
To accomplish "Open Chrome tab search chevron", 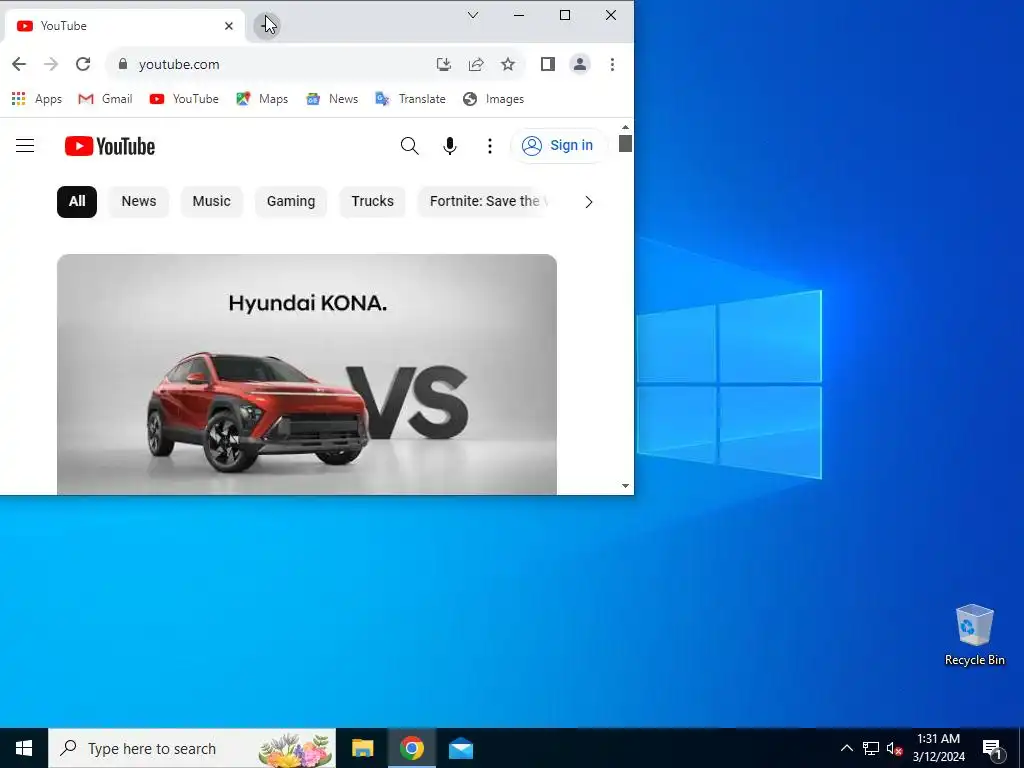I will point(473,15).
